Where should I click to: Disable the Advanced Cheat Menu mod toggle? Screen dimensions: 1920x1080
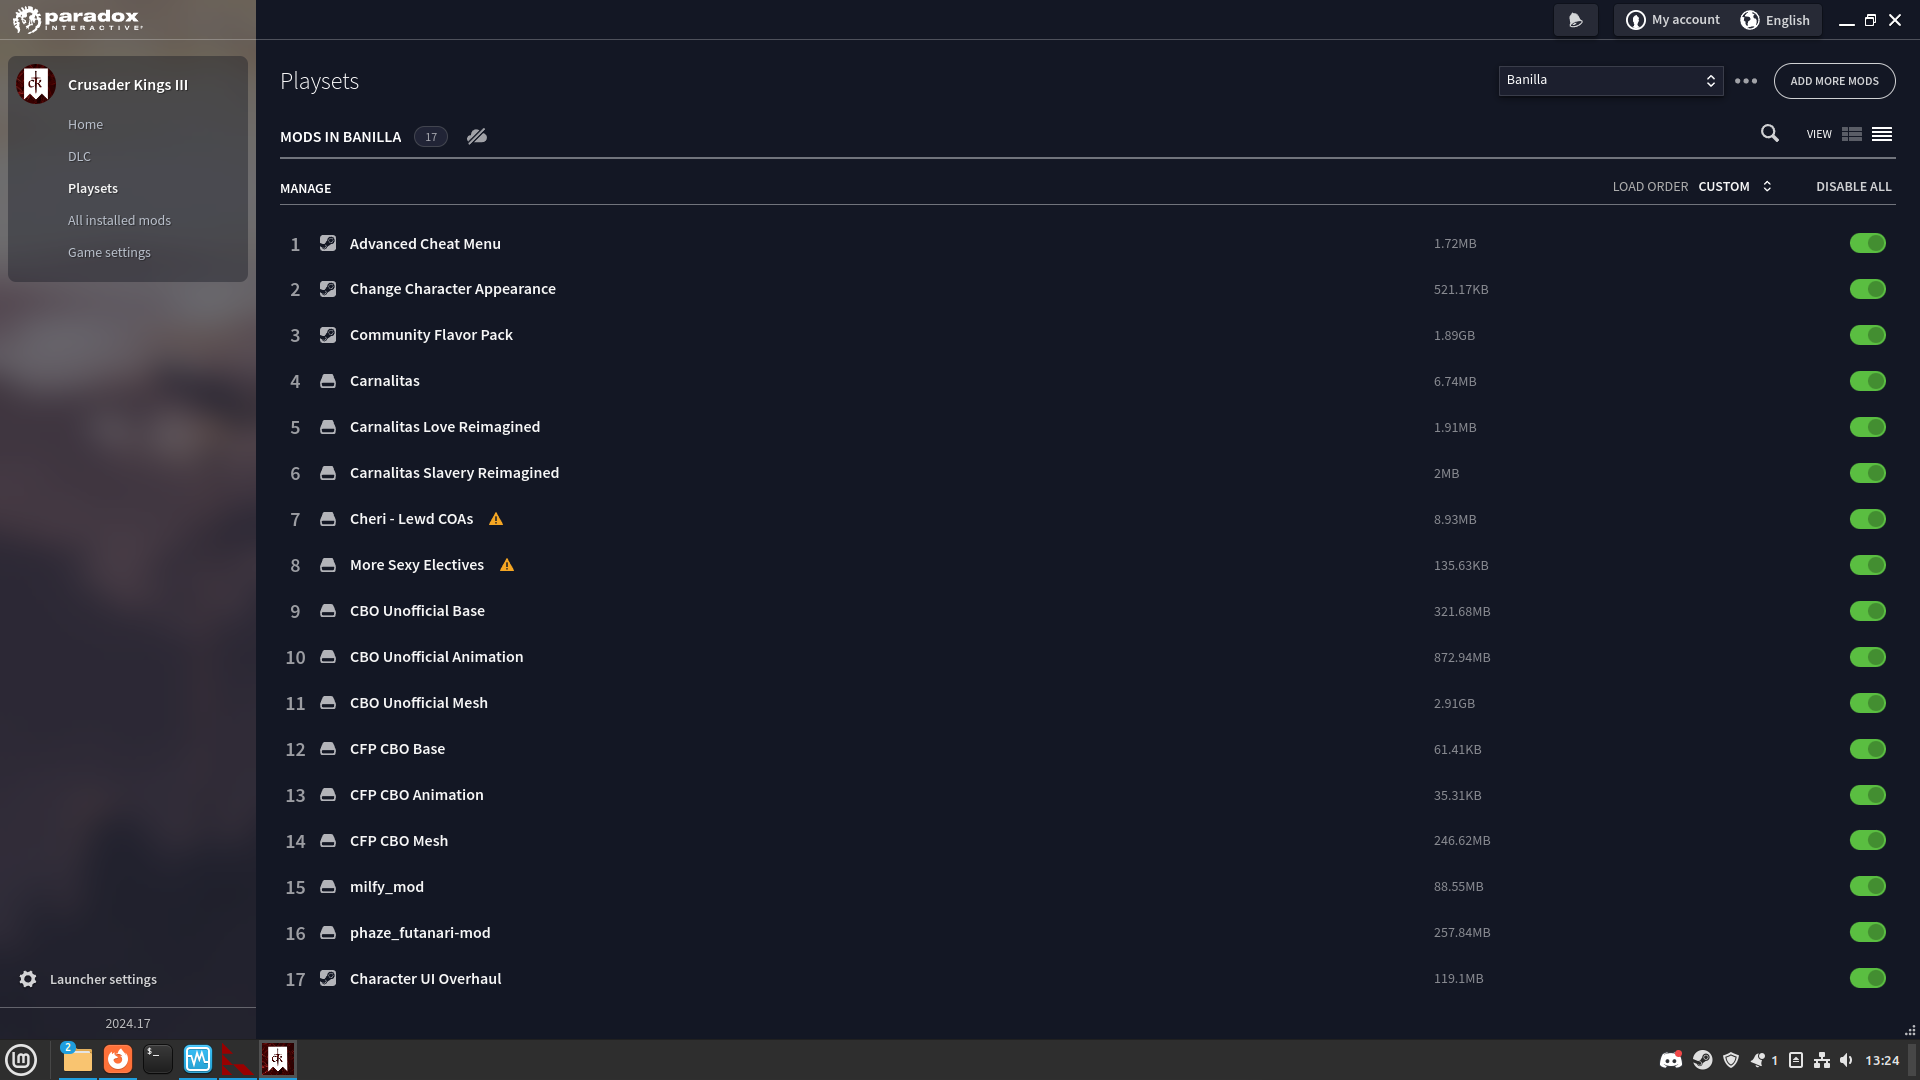point(1867,243)
